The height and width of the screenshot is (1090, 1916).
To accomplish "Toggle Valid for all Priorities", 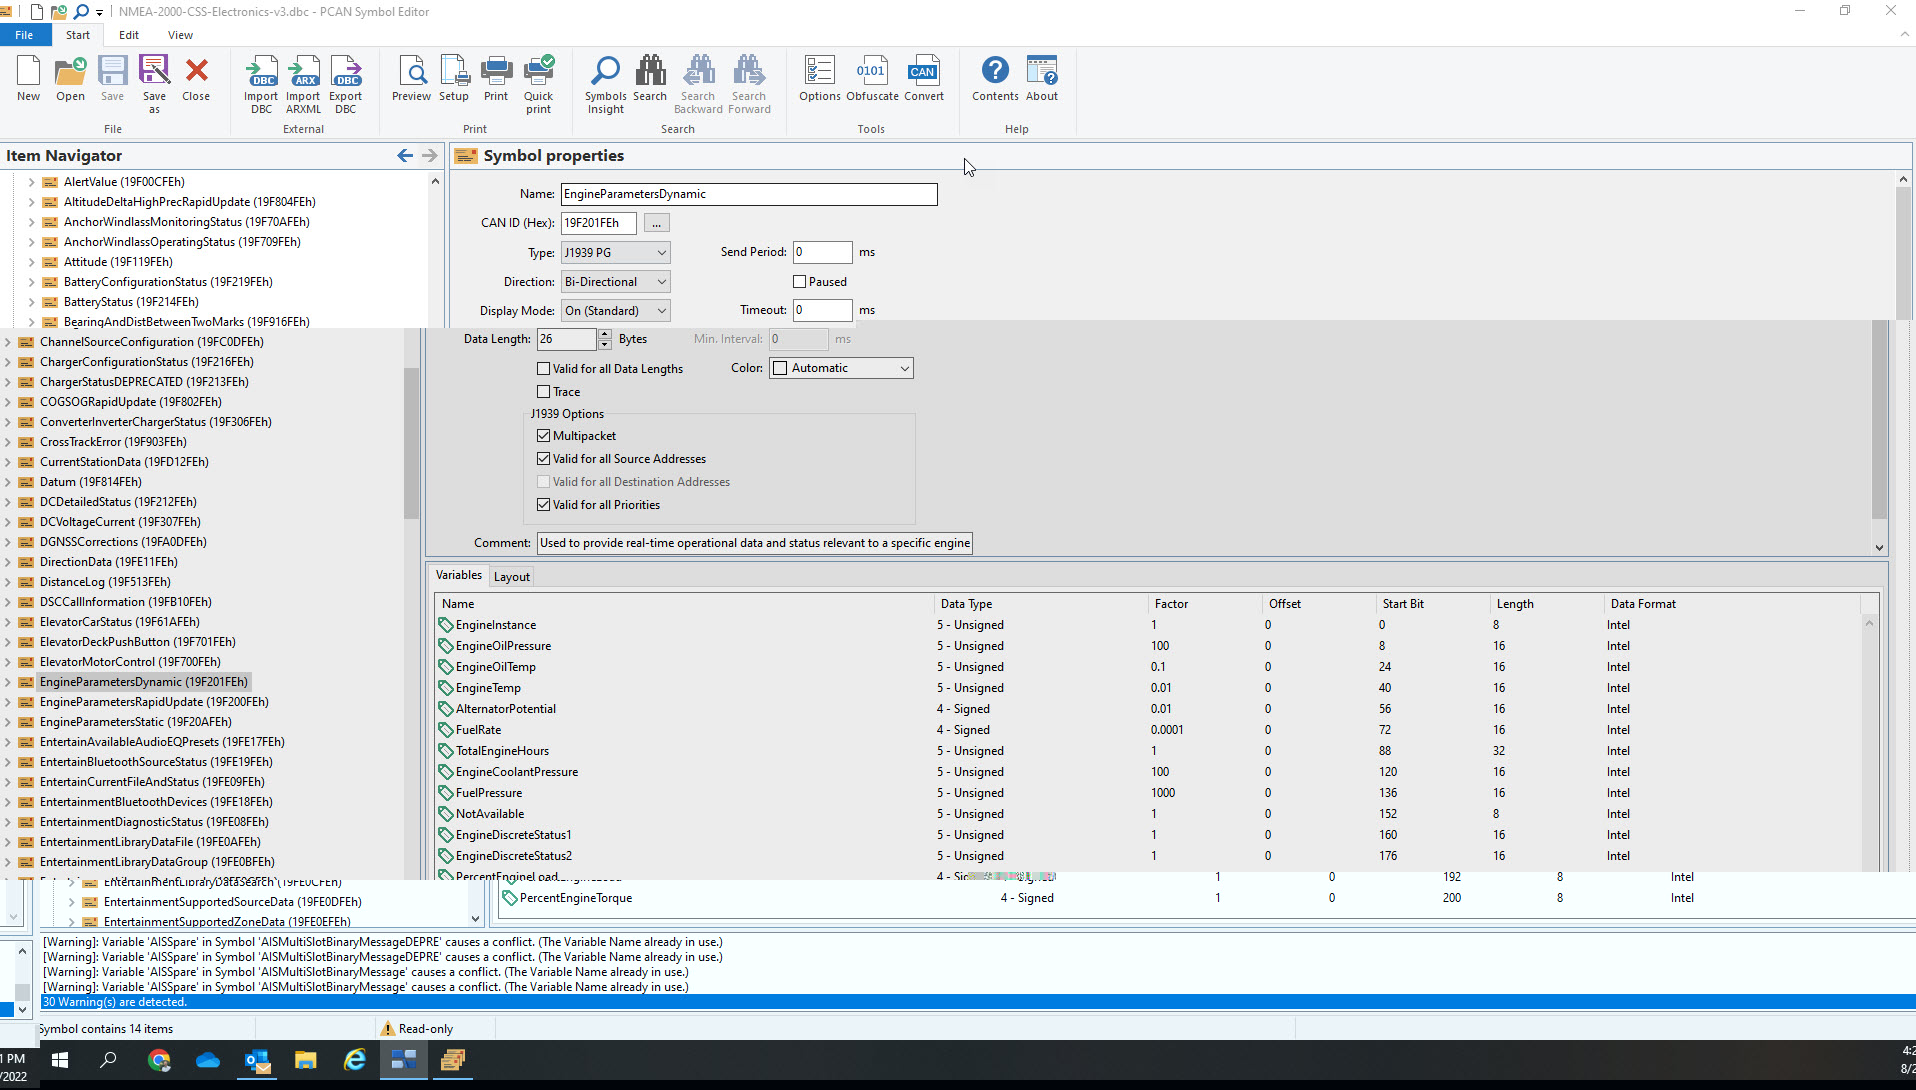I will pyautogui.click(x=544, y=505).
